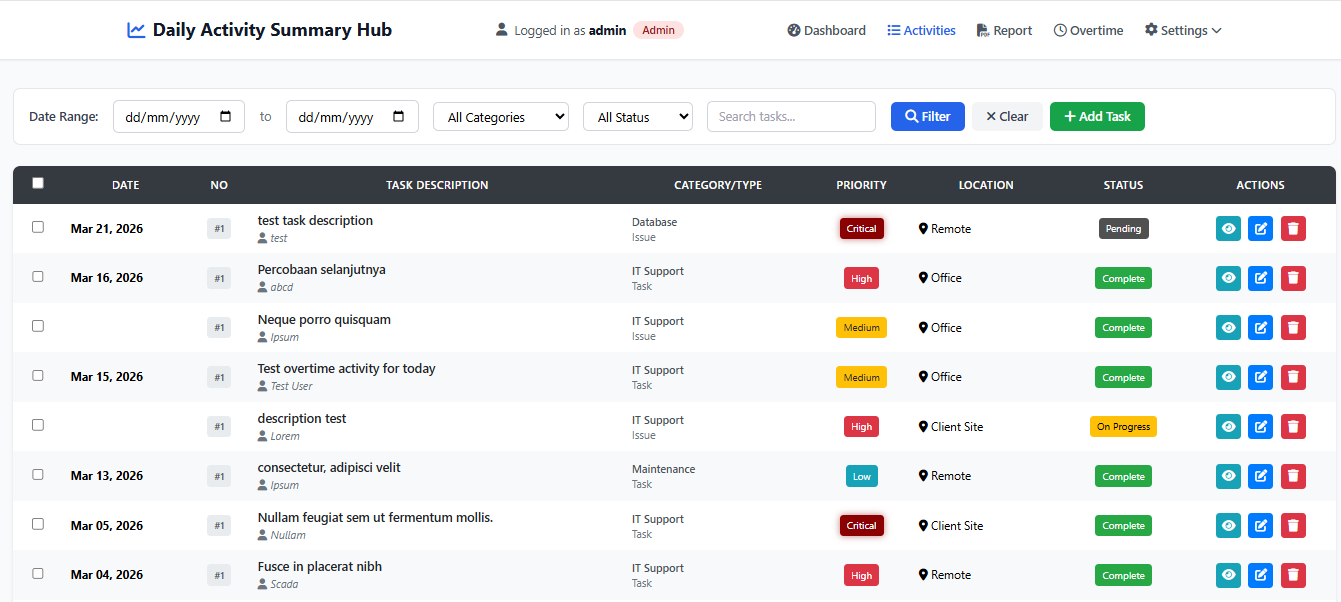This screenshot has width=1341, height=602.
Task: Edit the consectetur, adipisci velit task
Action: [x=1260, y=476]
